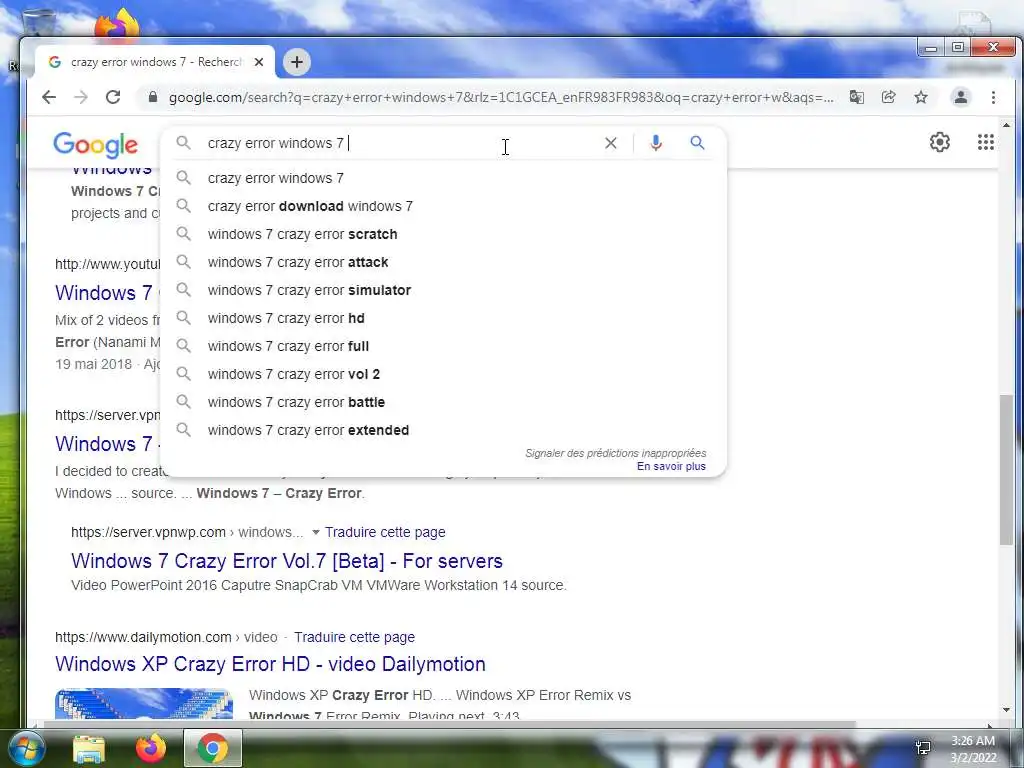Pick 'windows 7 crazy error scratch' suggestion
The width and height of the screenshot is (1024, 768).
click(443, 234)
